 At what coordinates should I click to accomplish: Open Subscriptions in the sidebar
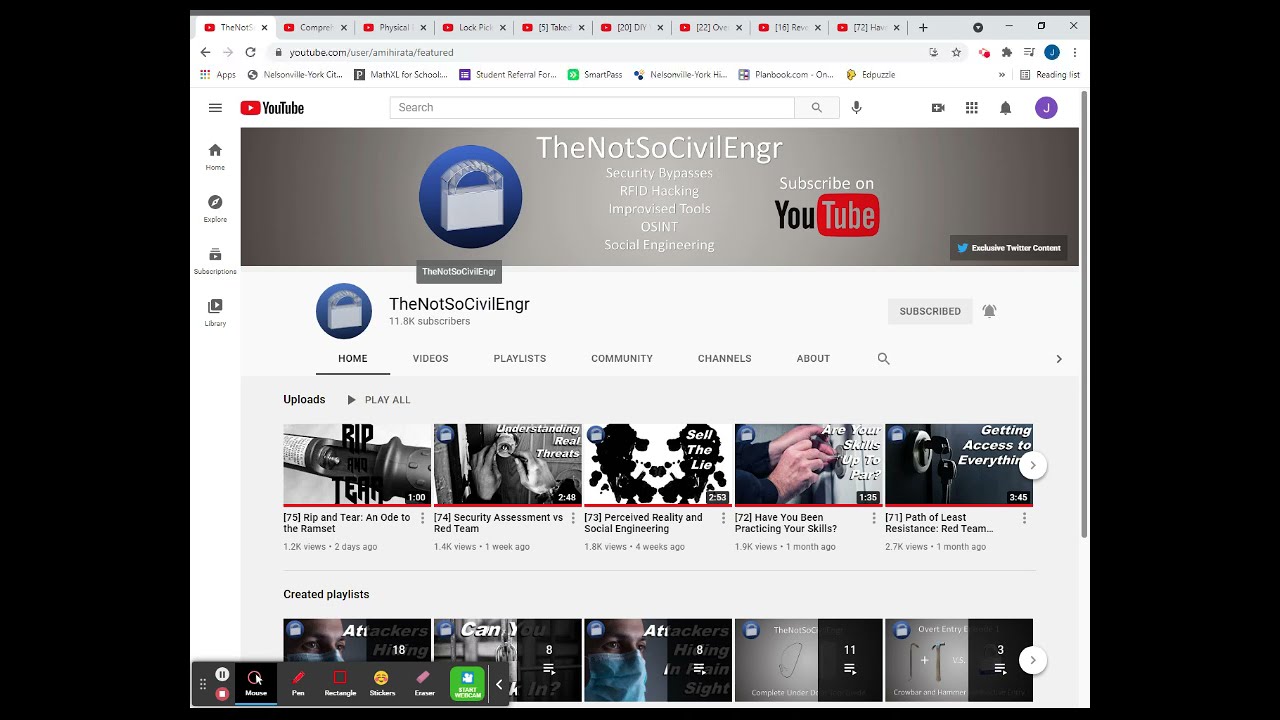point(215,261)
